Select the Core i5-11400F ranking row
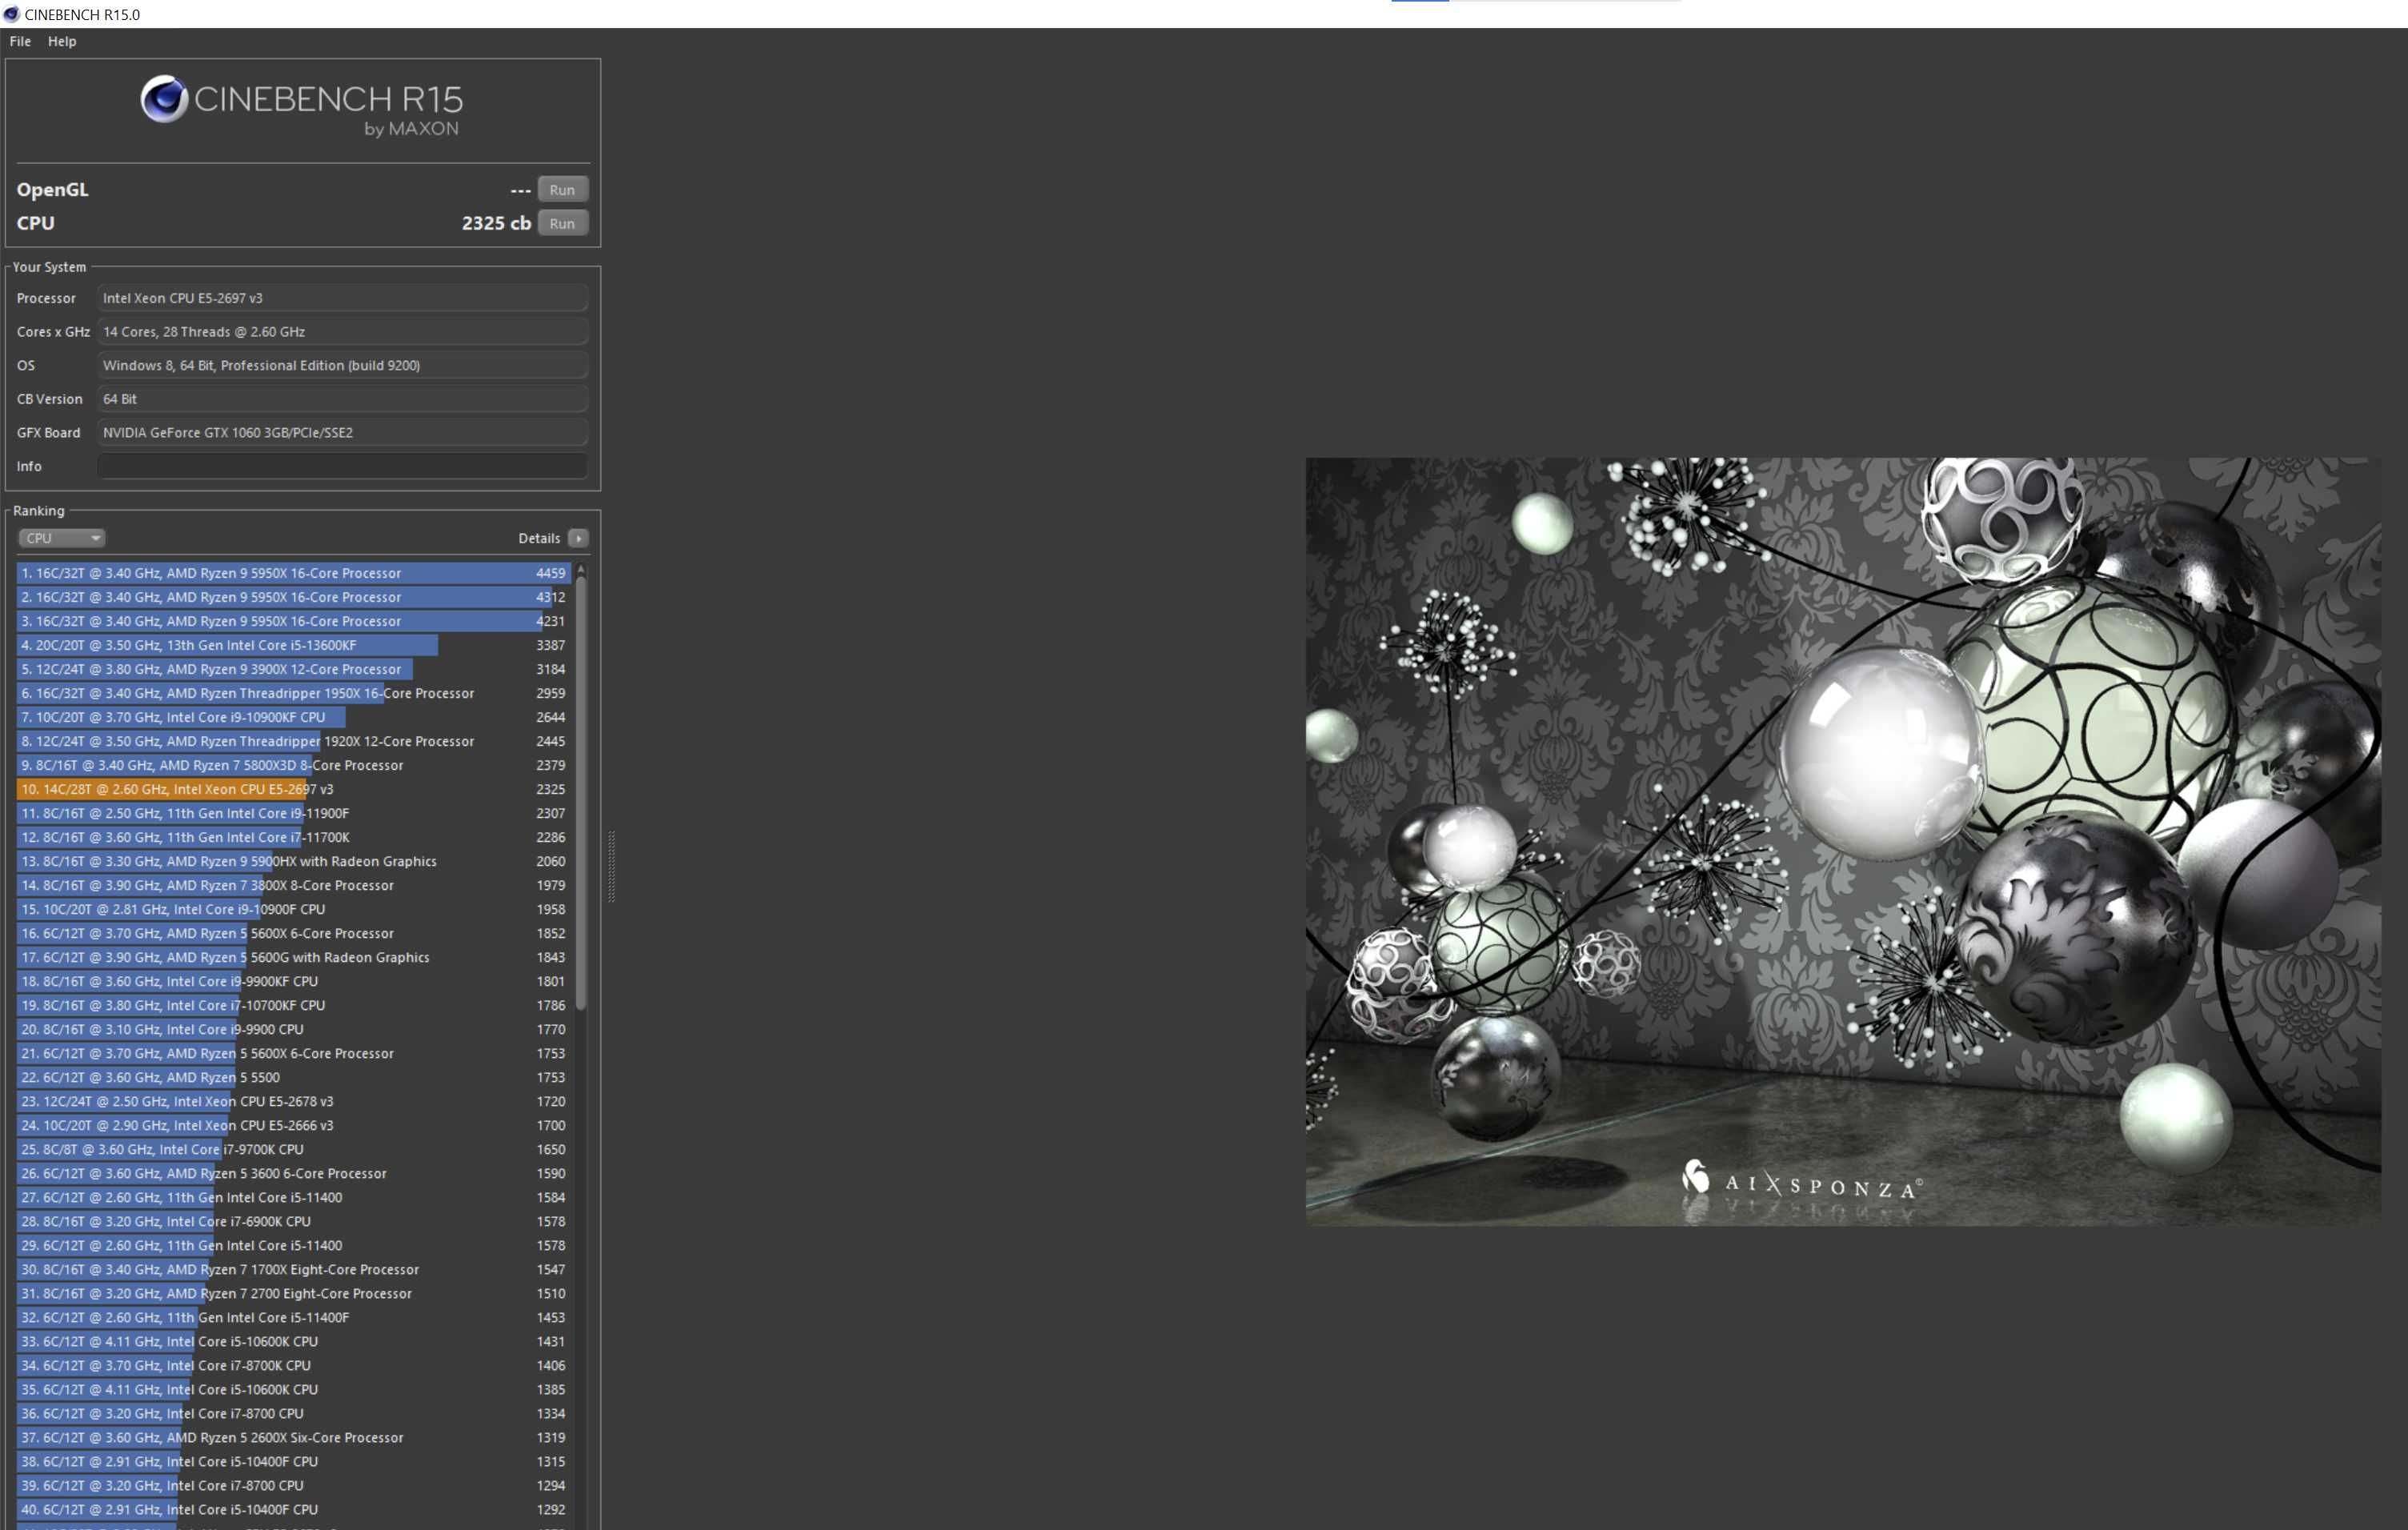Screen dimensions: 2408x1530 (294, 1317)
